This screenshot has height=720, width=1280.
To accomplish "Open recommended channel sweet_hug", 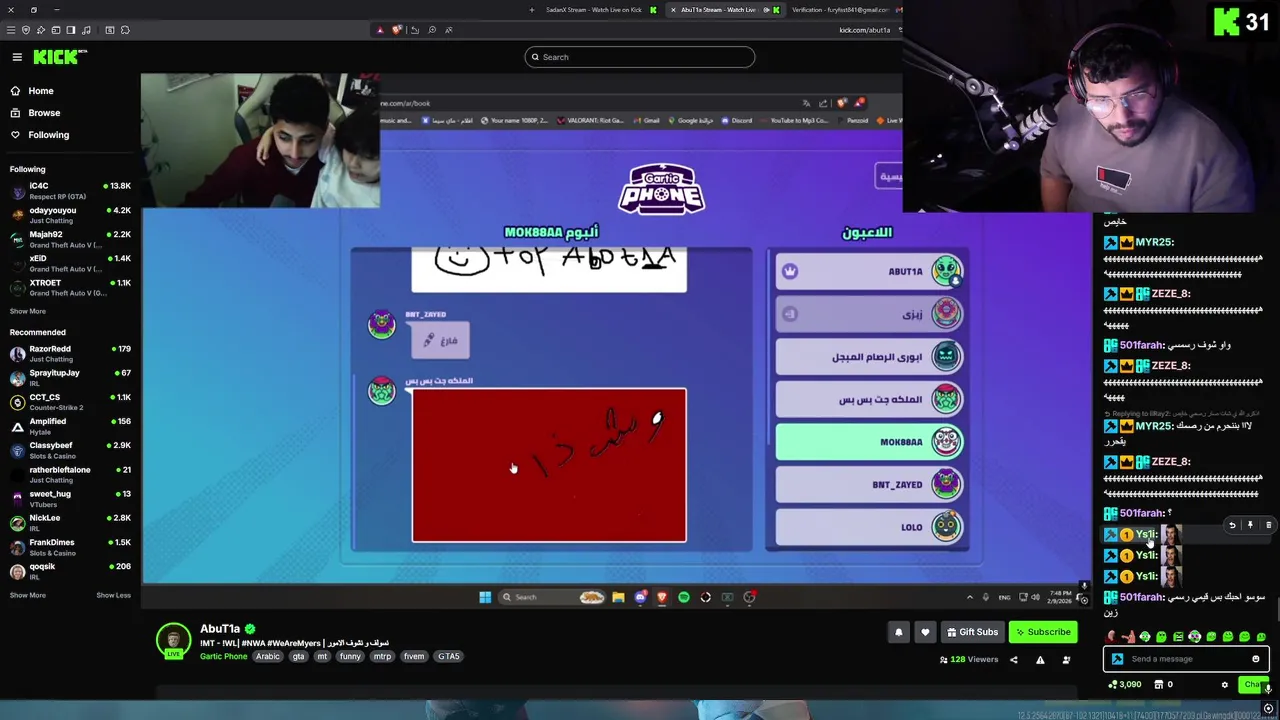I will click(70, 498).
